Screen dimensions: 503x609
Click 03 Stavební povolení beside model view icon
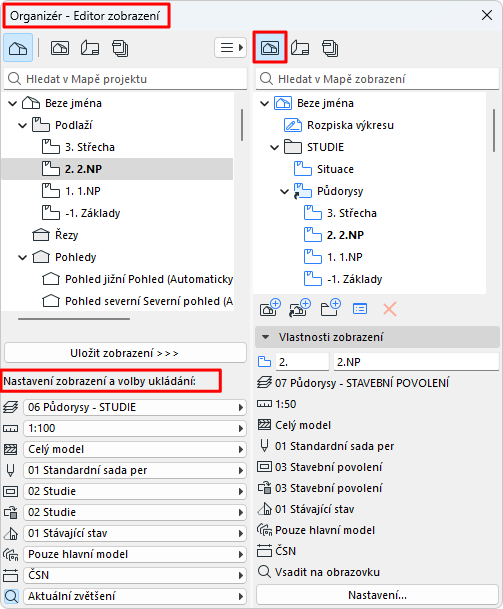pos(329,467)
